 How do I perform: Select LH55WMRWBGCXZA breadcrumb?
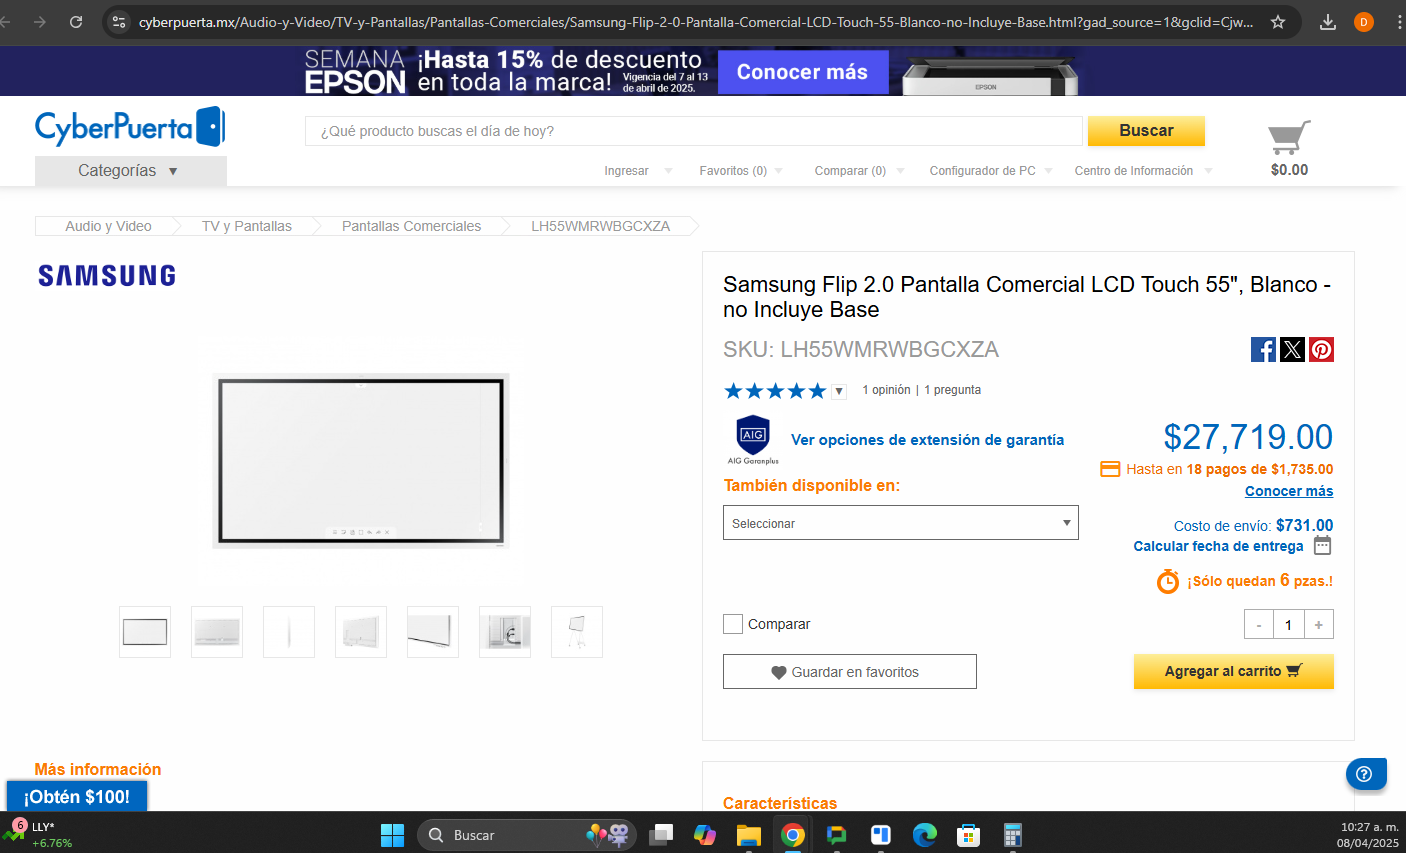coord(601,226)
